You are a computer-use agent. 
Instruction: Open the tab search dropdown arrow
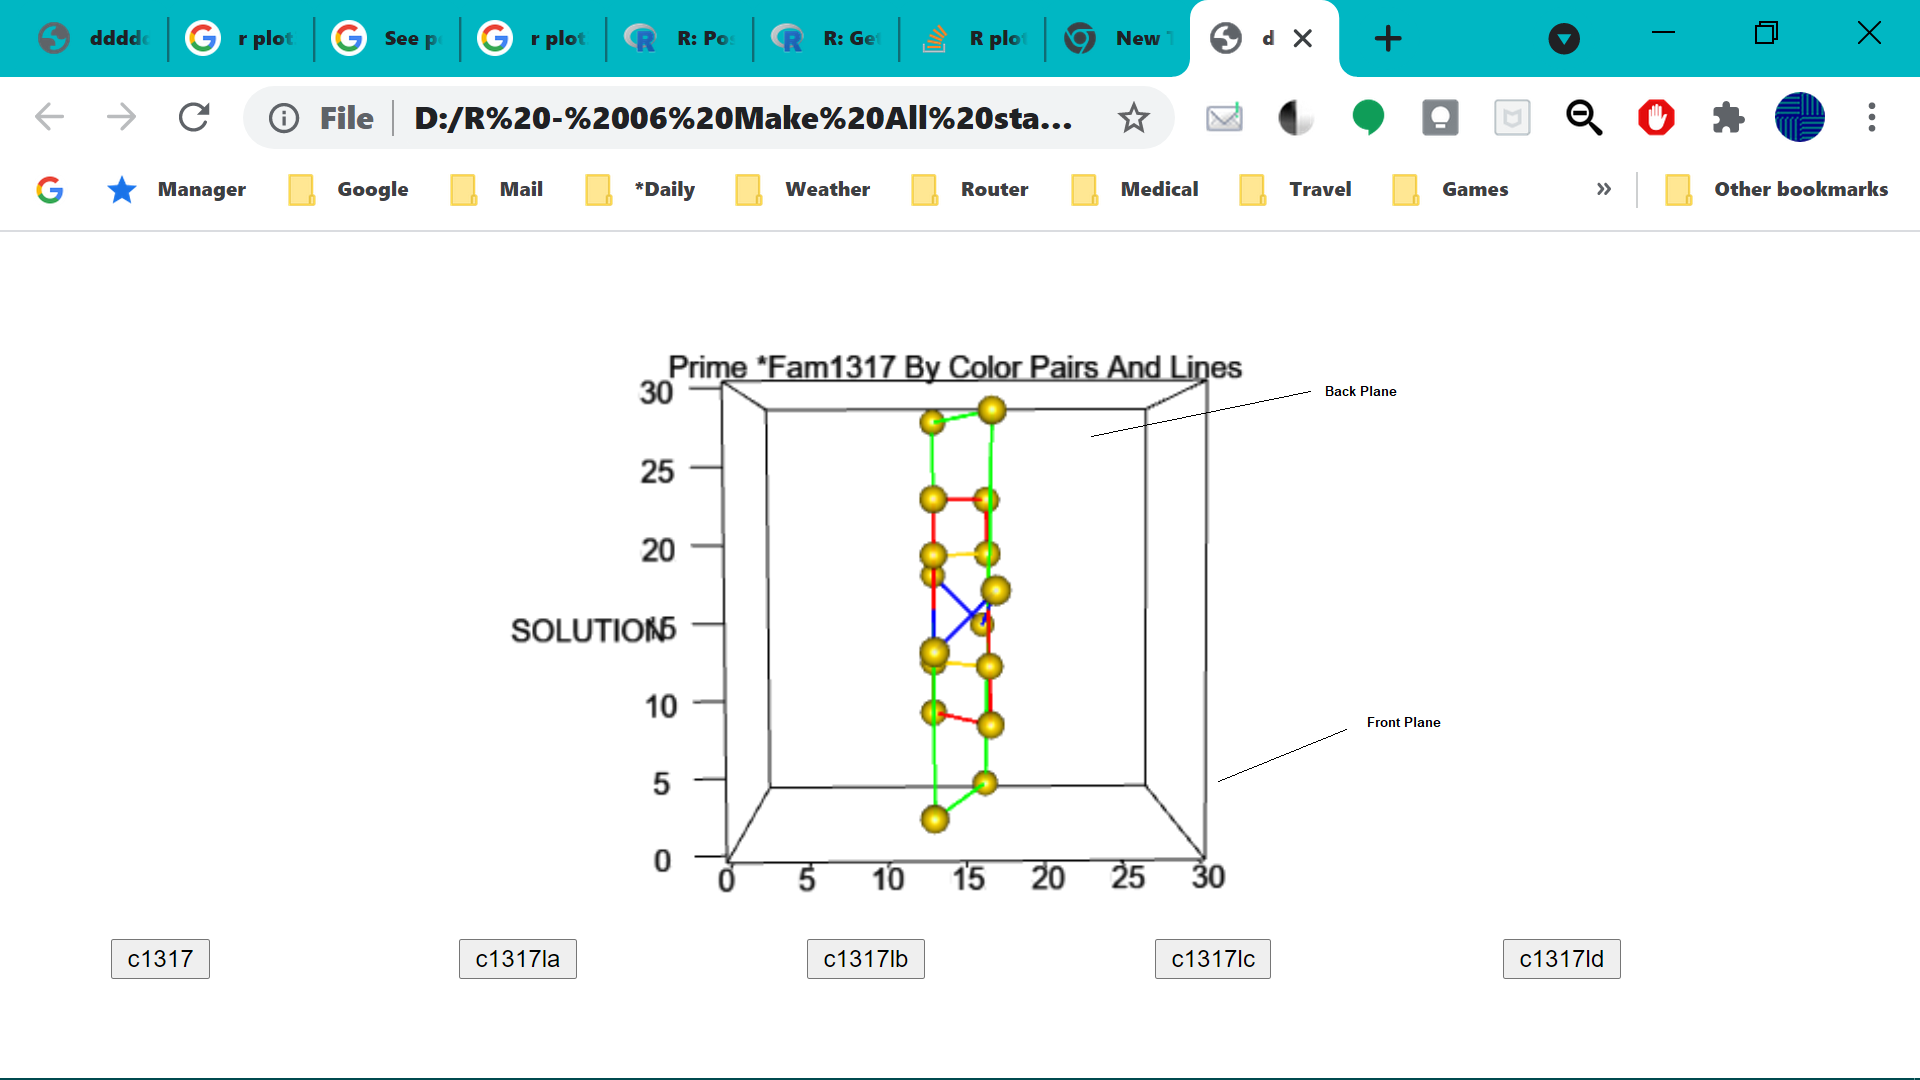tap(1564, 39)
